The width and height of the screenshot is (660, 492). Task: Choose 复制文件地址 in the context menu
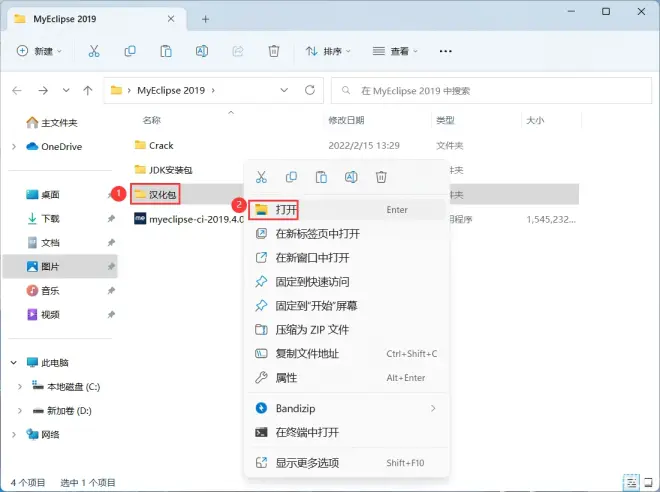(346, 354)
